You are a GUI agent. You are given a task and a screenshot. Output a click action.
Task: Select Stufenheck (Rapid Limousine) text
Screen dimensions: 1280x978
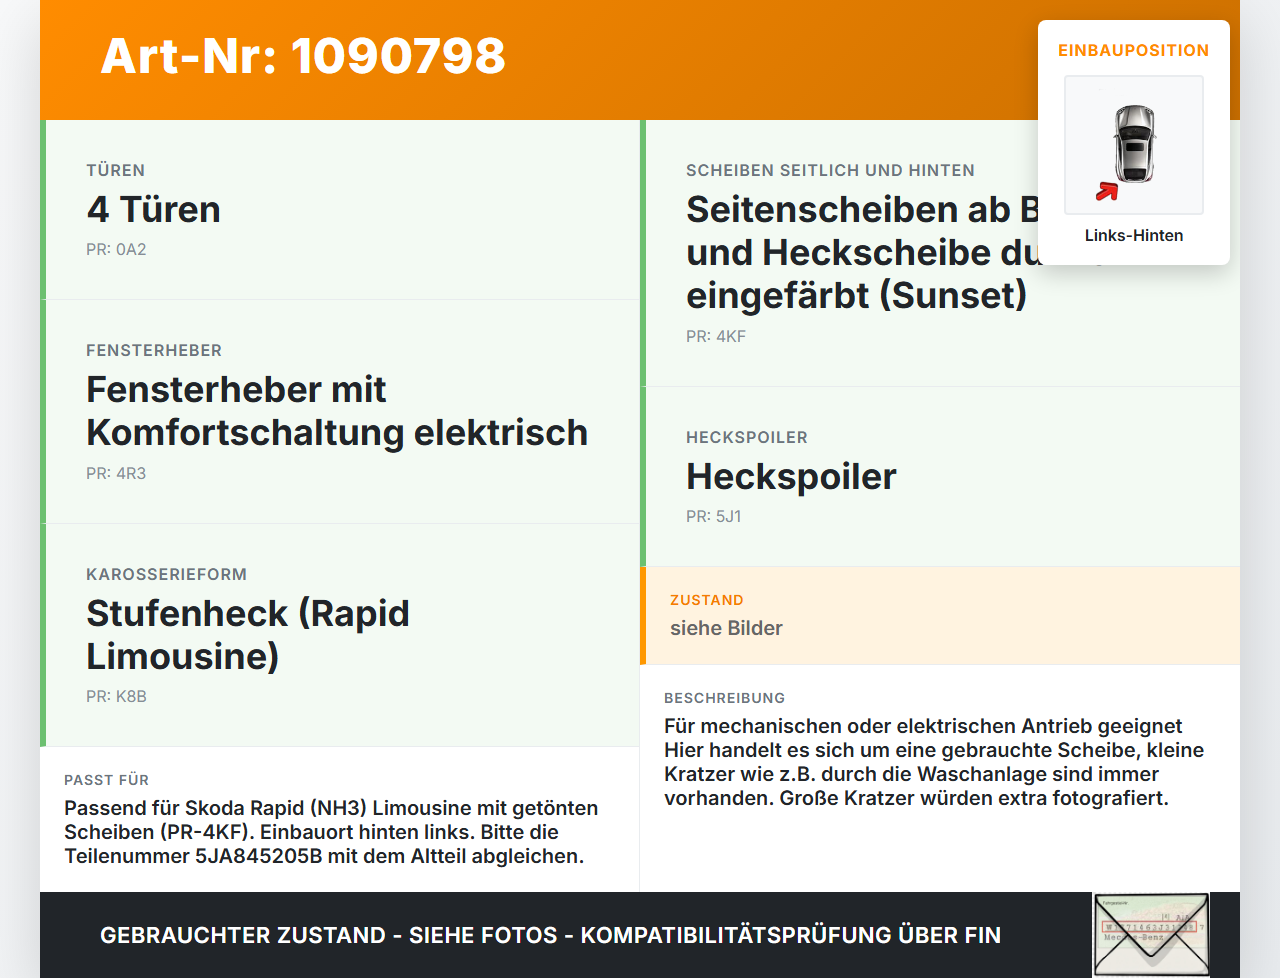(248, 634)
